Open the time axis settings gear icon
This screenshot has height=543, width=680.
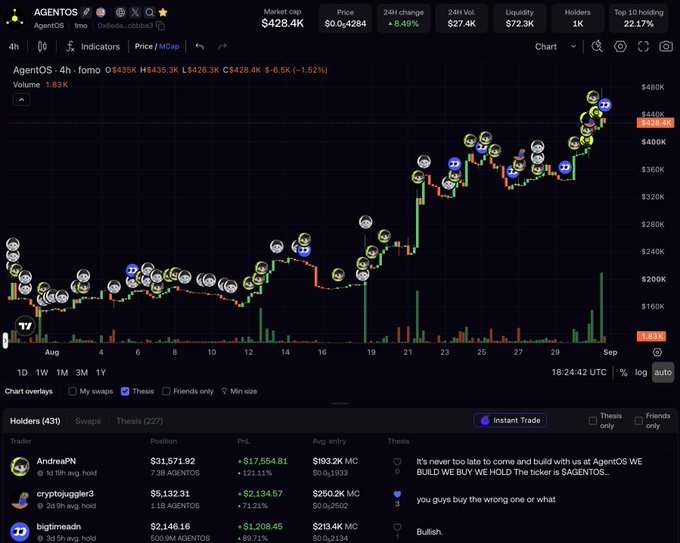coord(657,352)
